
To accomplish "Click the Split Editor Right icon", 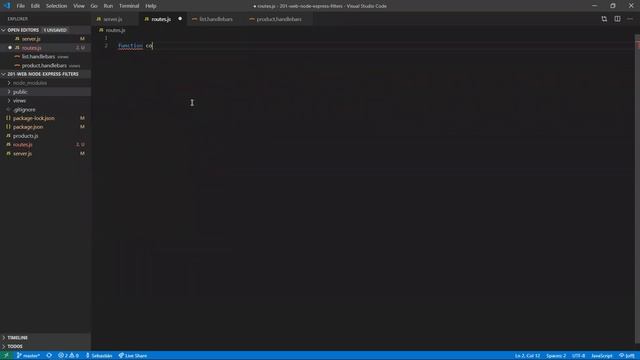I will click(617, 19).
